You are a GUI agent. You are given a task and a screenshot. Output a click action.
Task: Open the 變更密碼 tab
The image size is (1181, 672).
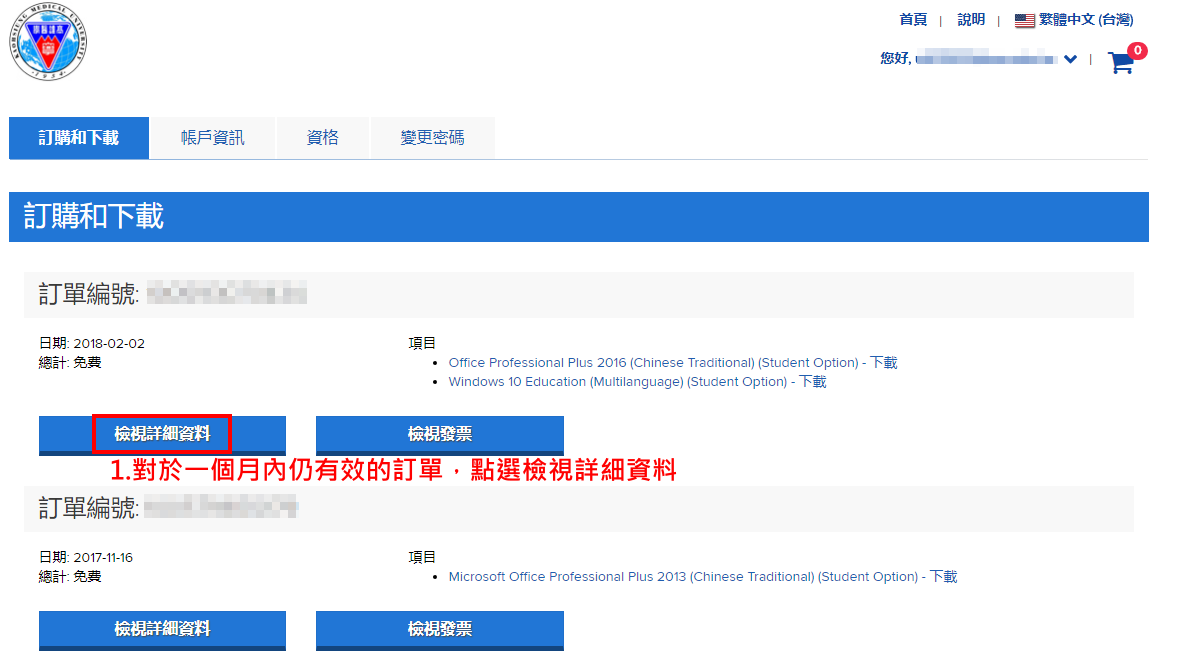(x=432, y=138)
